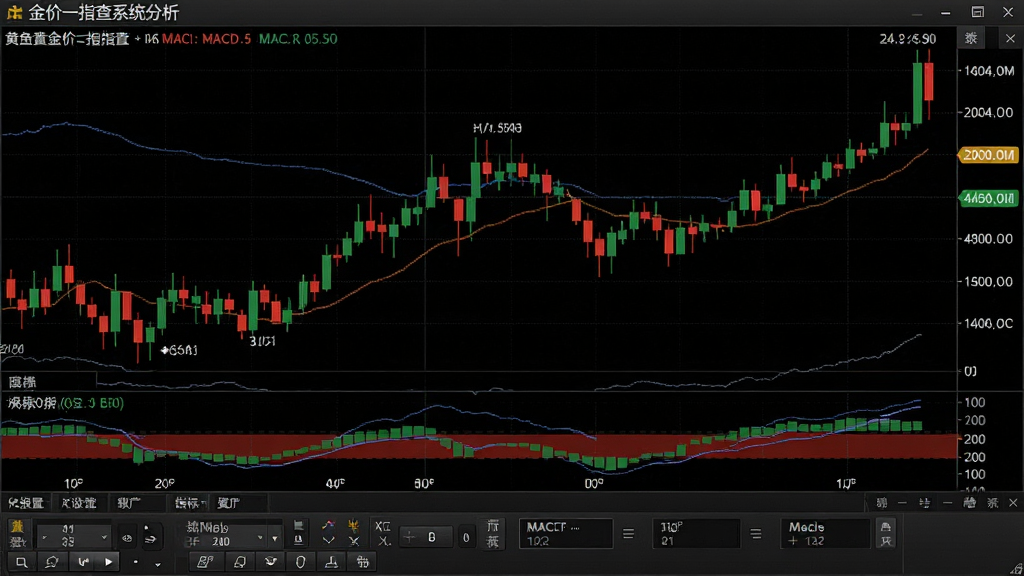This screenshot has height=576, width=1024.
Task: Switch to the first bottom panel tab
Action: click(x=25, y=503)
